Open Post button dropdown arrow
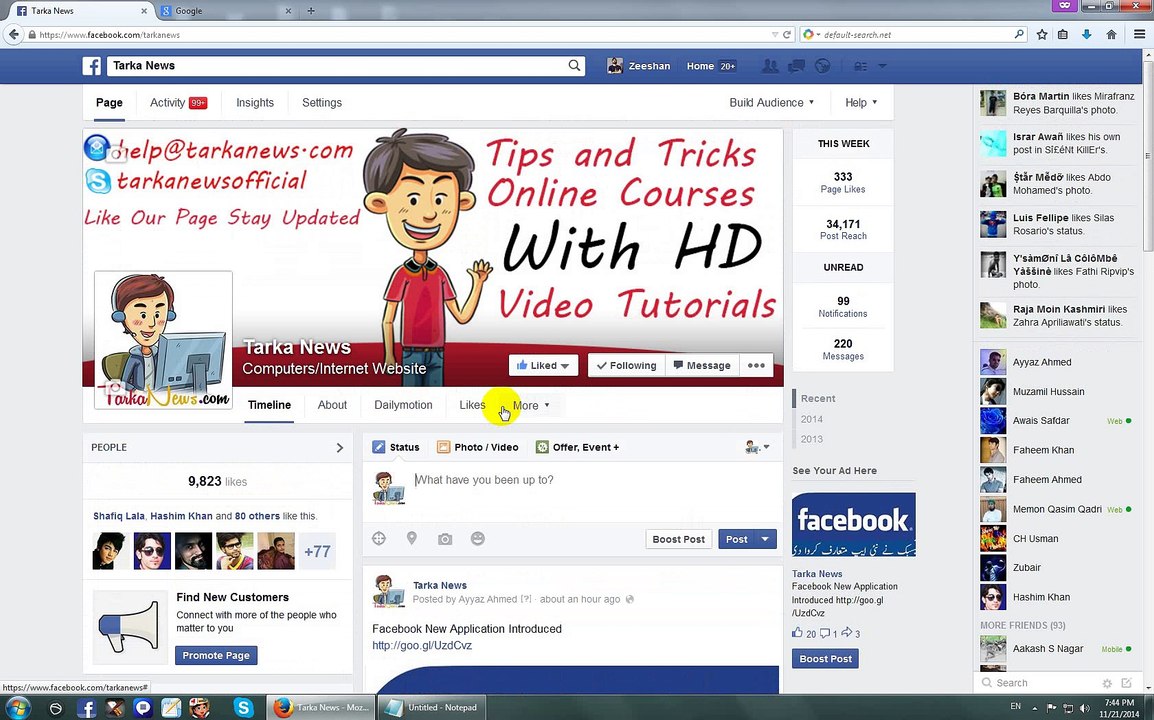The width and height of the screenshot is (1154, 720). click(x=765, y=539)
